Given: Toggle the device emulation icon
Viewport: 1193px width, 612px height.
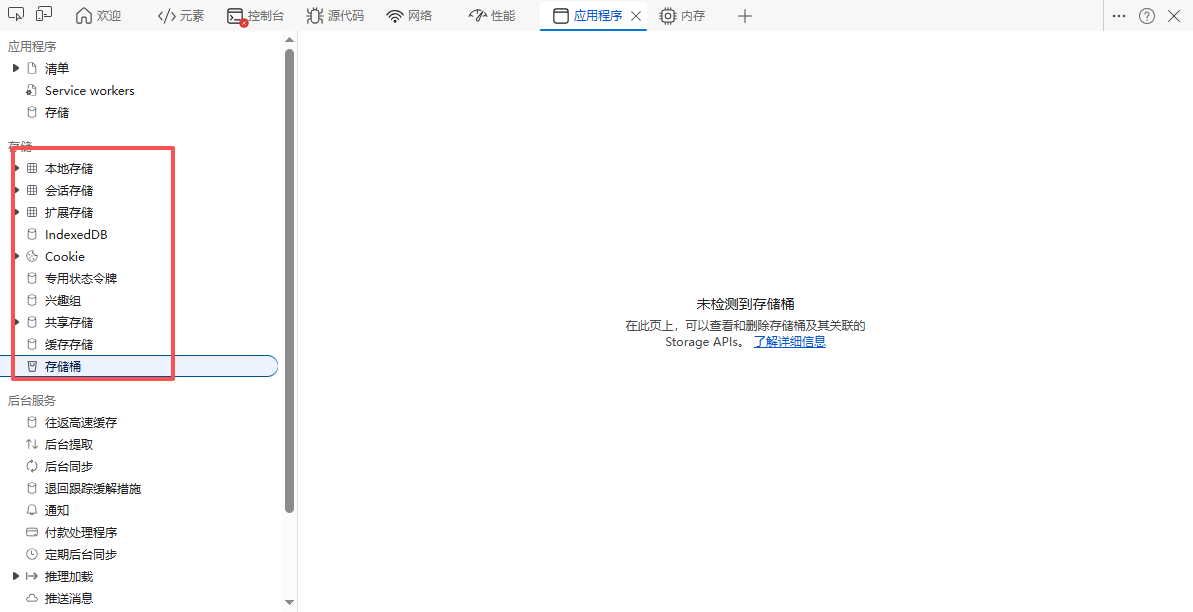Looking at the screenshot, I should [44, 15].
